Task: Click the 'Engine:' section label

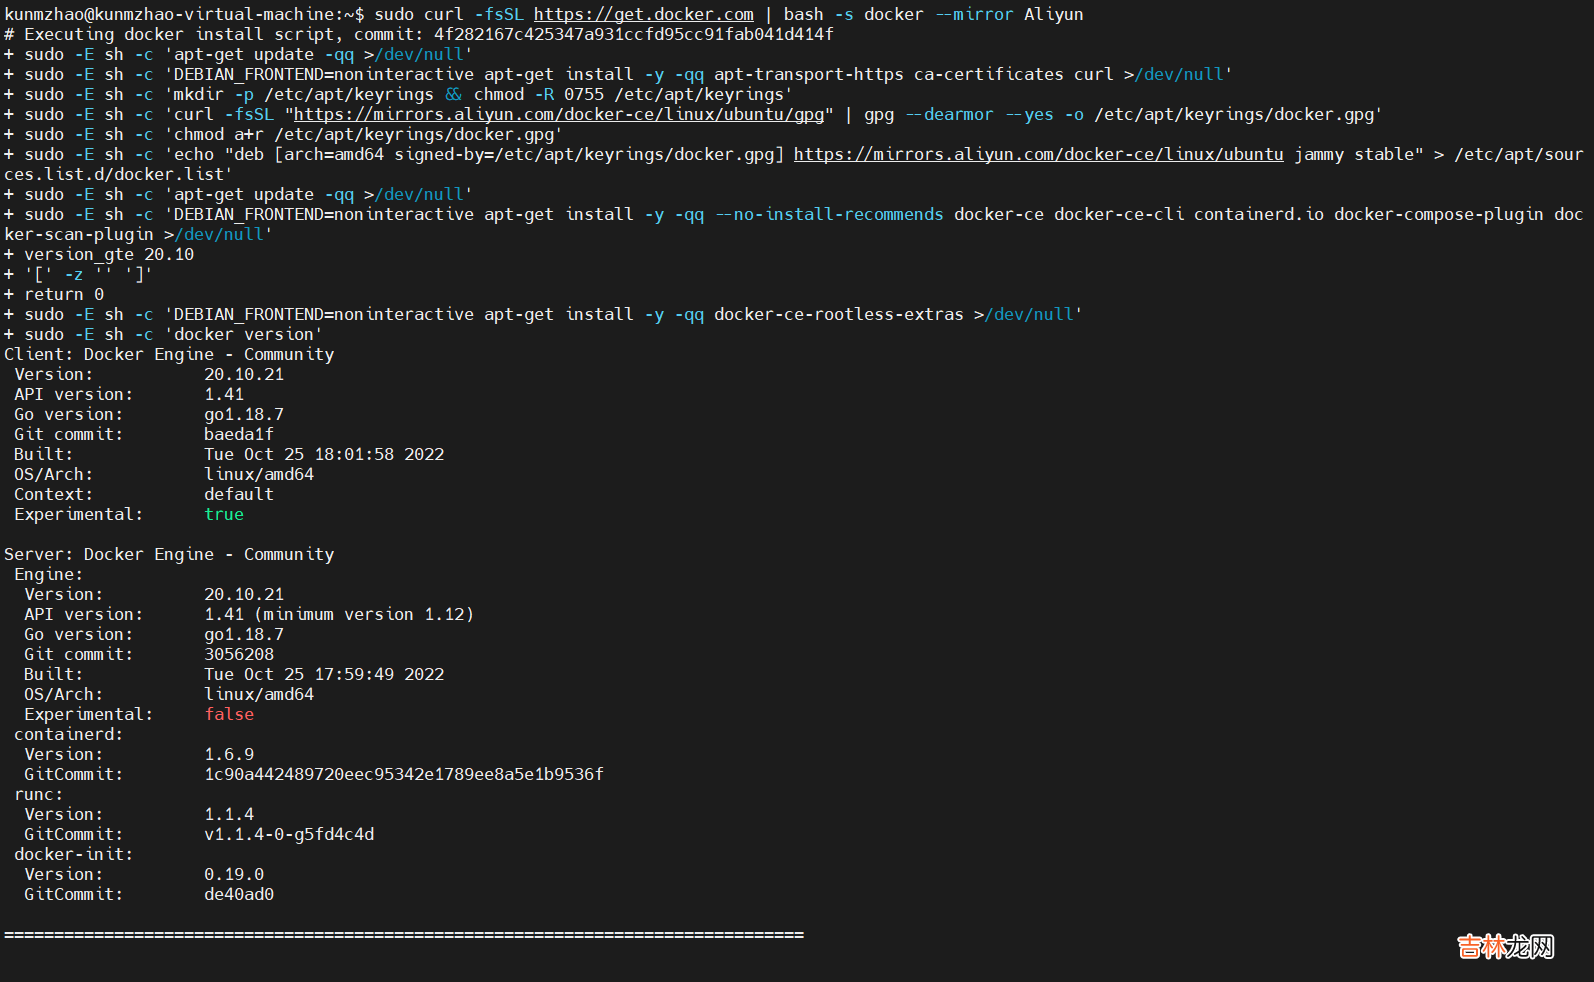Action: [49, 574]
